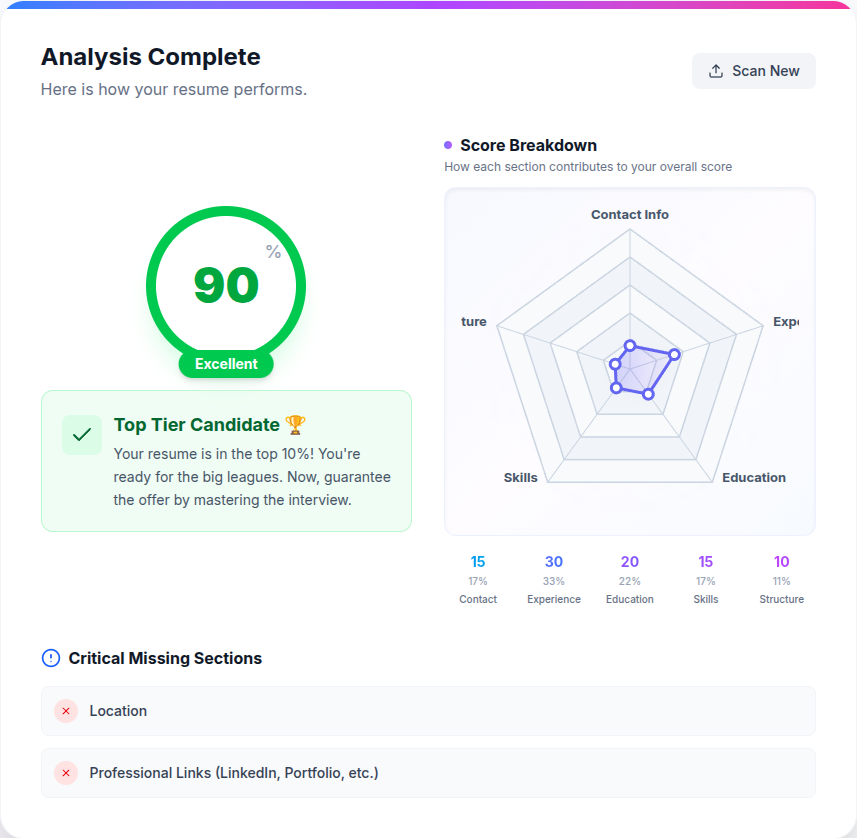Viewport: 857px width, 838px height.
Task: Click the Experience score of 30
Action: pyautogui.click(x=554, y=561)
